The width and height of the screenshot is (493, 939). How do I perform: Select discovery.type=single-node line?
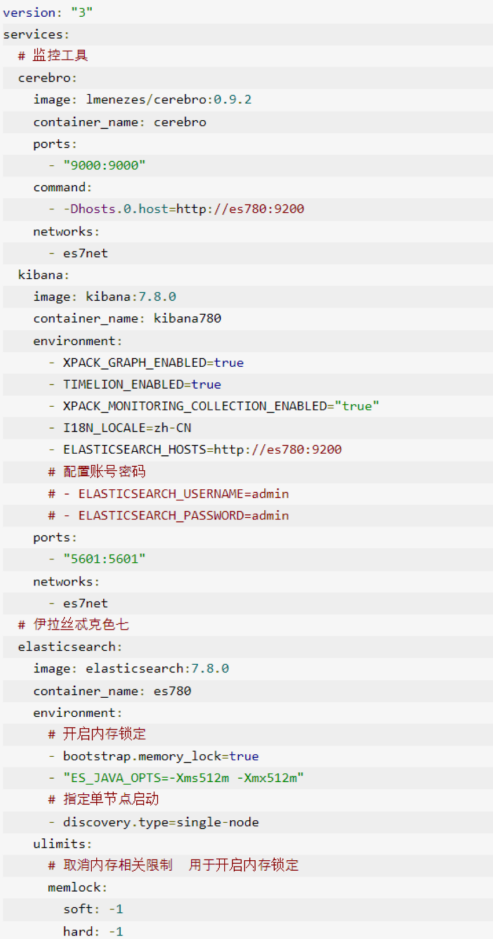point(153,822)
